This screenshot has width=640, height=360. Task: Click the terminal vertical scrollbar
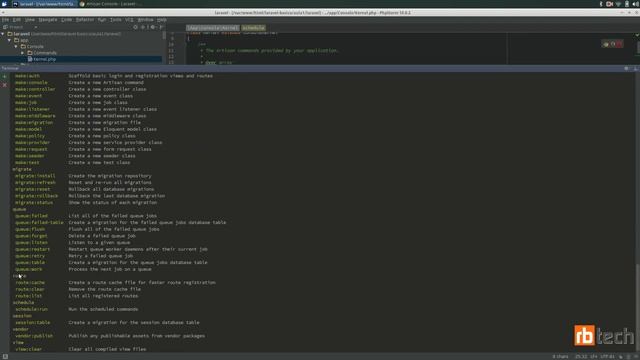[x=637, y=306]
